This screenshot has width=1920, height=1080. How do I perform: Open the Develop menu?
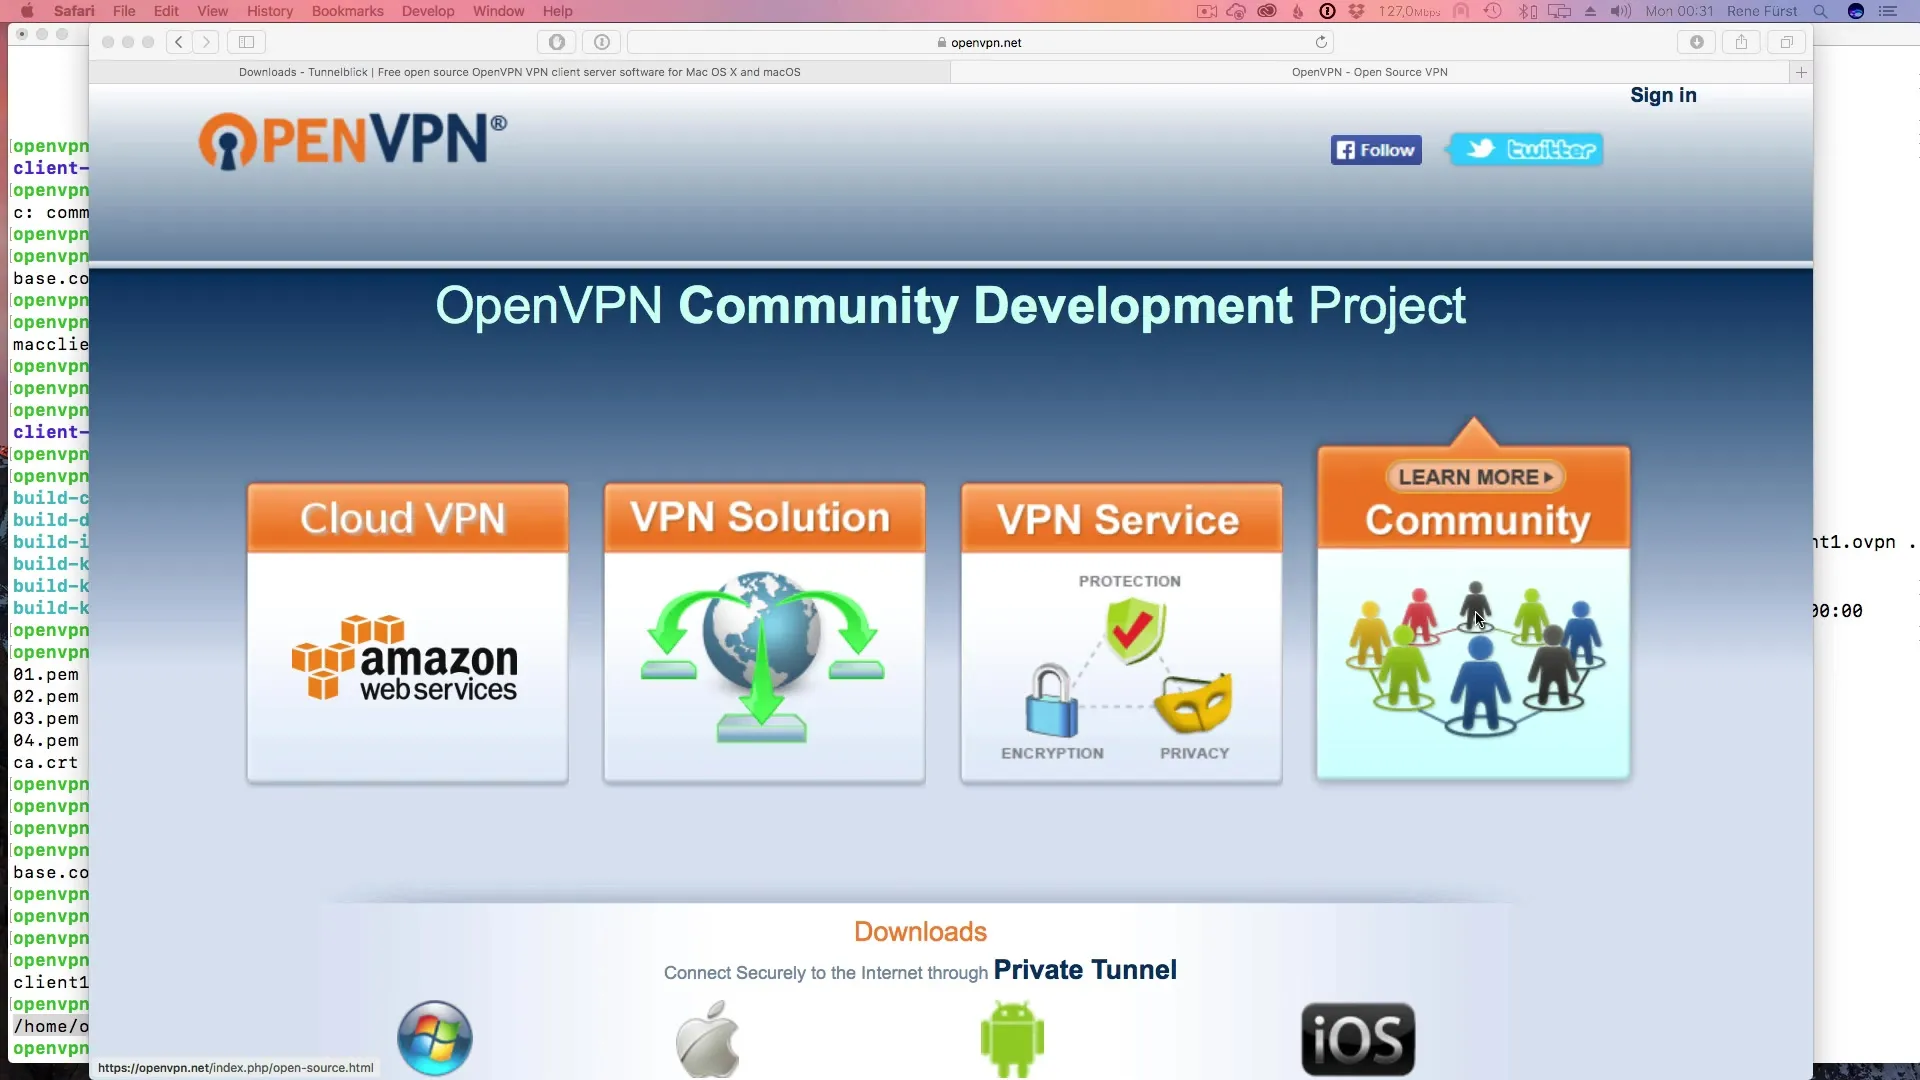pyautogui.click(x=428, y=11)
